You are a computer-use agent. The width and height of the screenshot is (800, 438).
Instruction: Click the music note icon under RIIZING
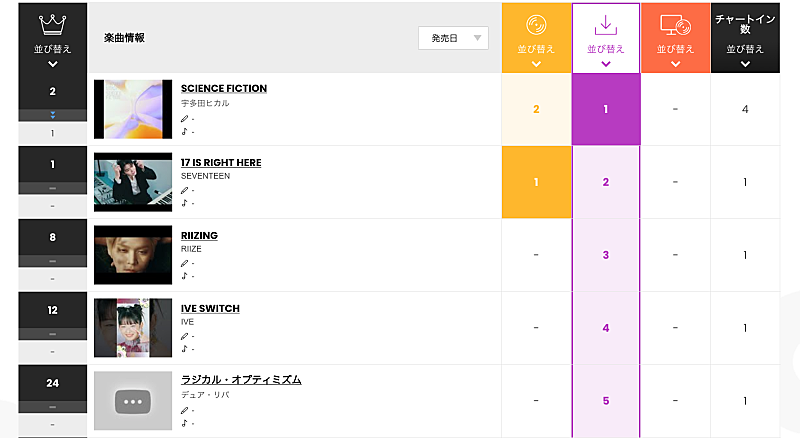tap(184, 276)
